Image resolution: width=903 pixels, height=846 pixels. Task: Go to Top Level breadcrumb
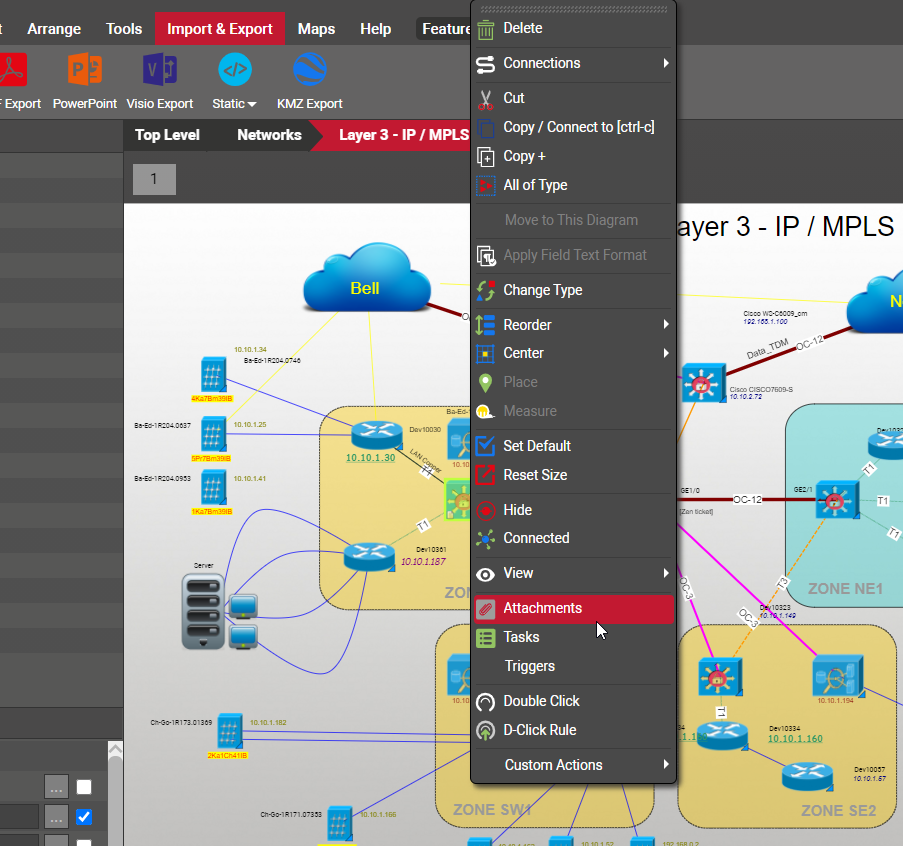[167, 135]
